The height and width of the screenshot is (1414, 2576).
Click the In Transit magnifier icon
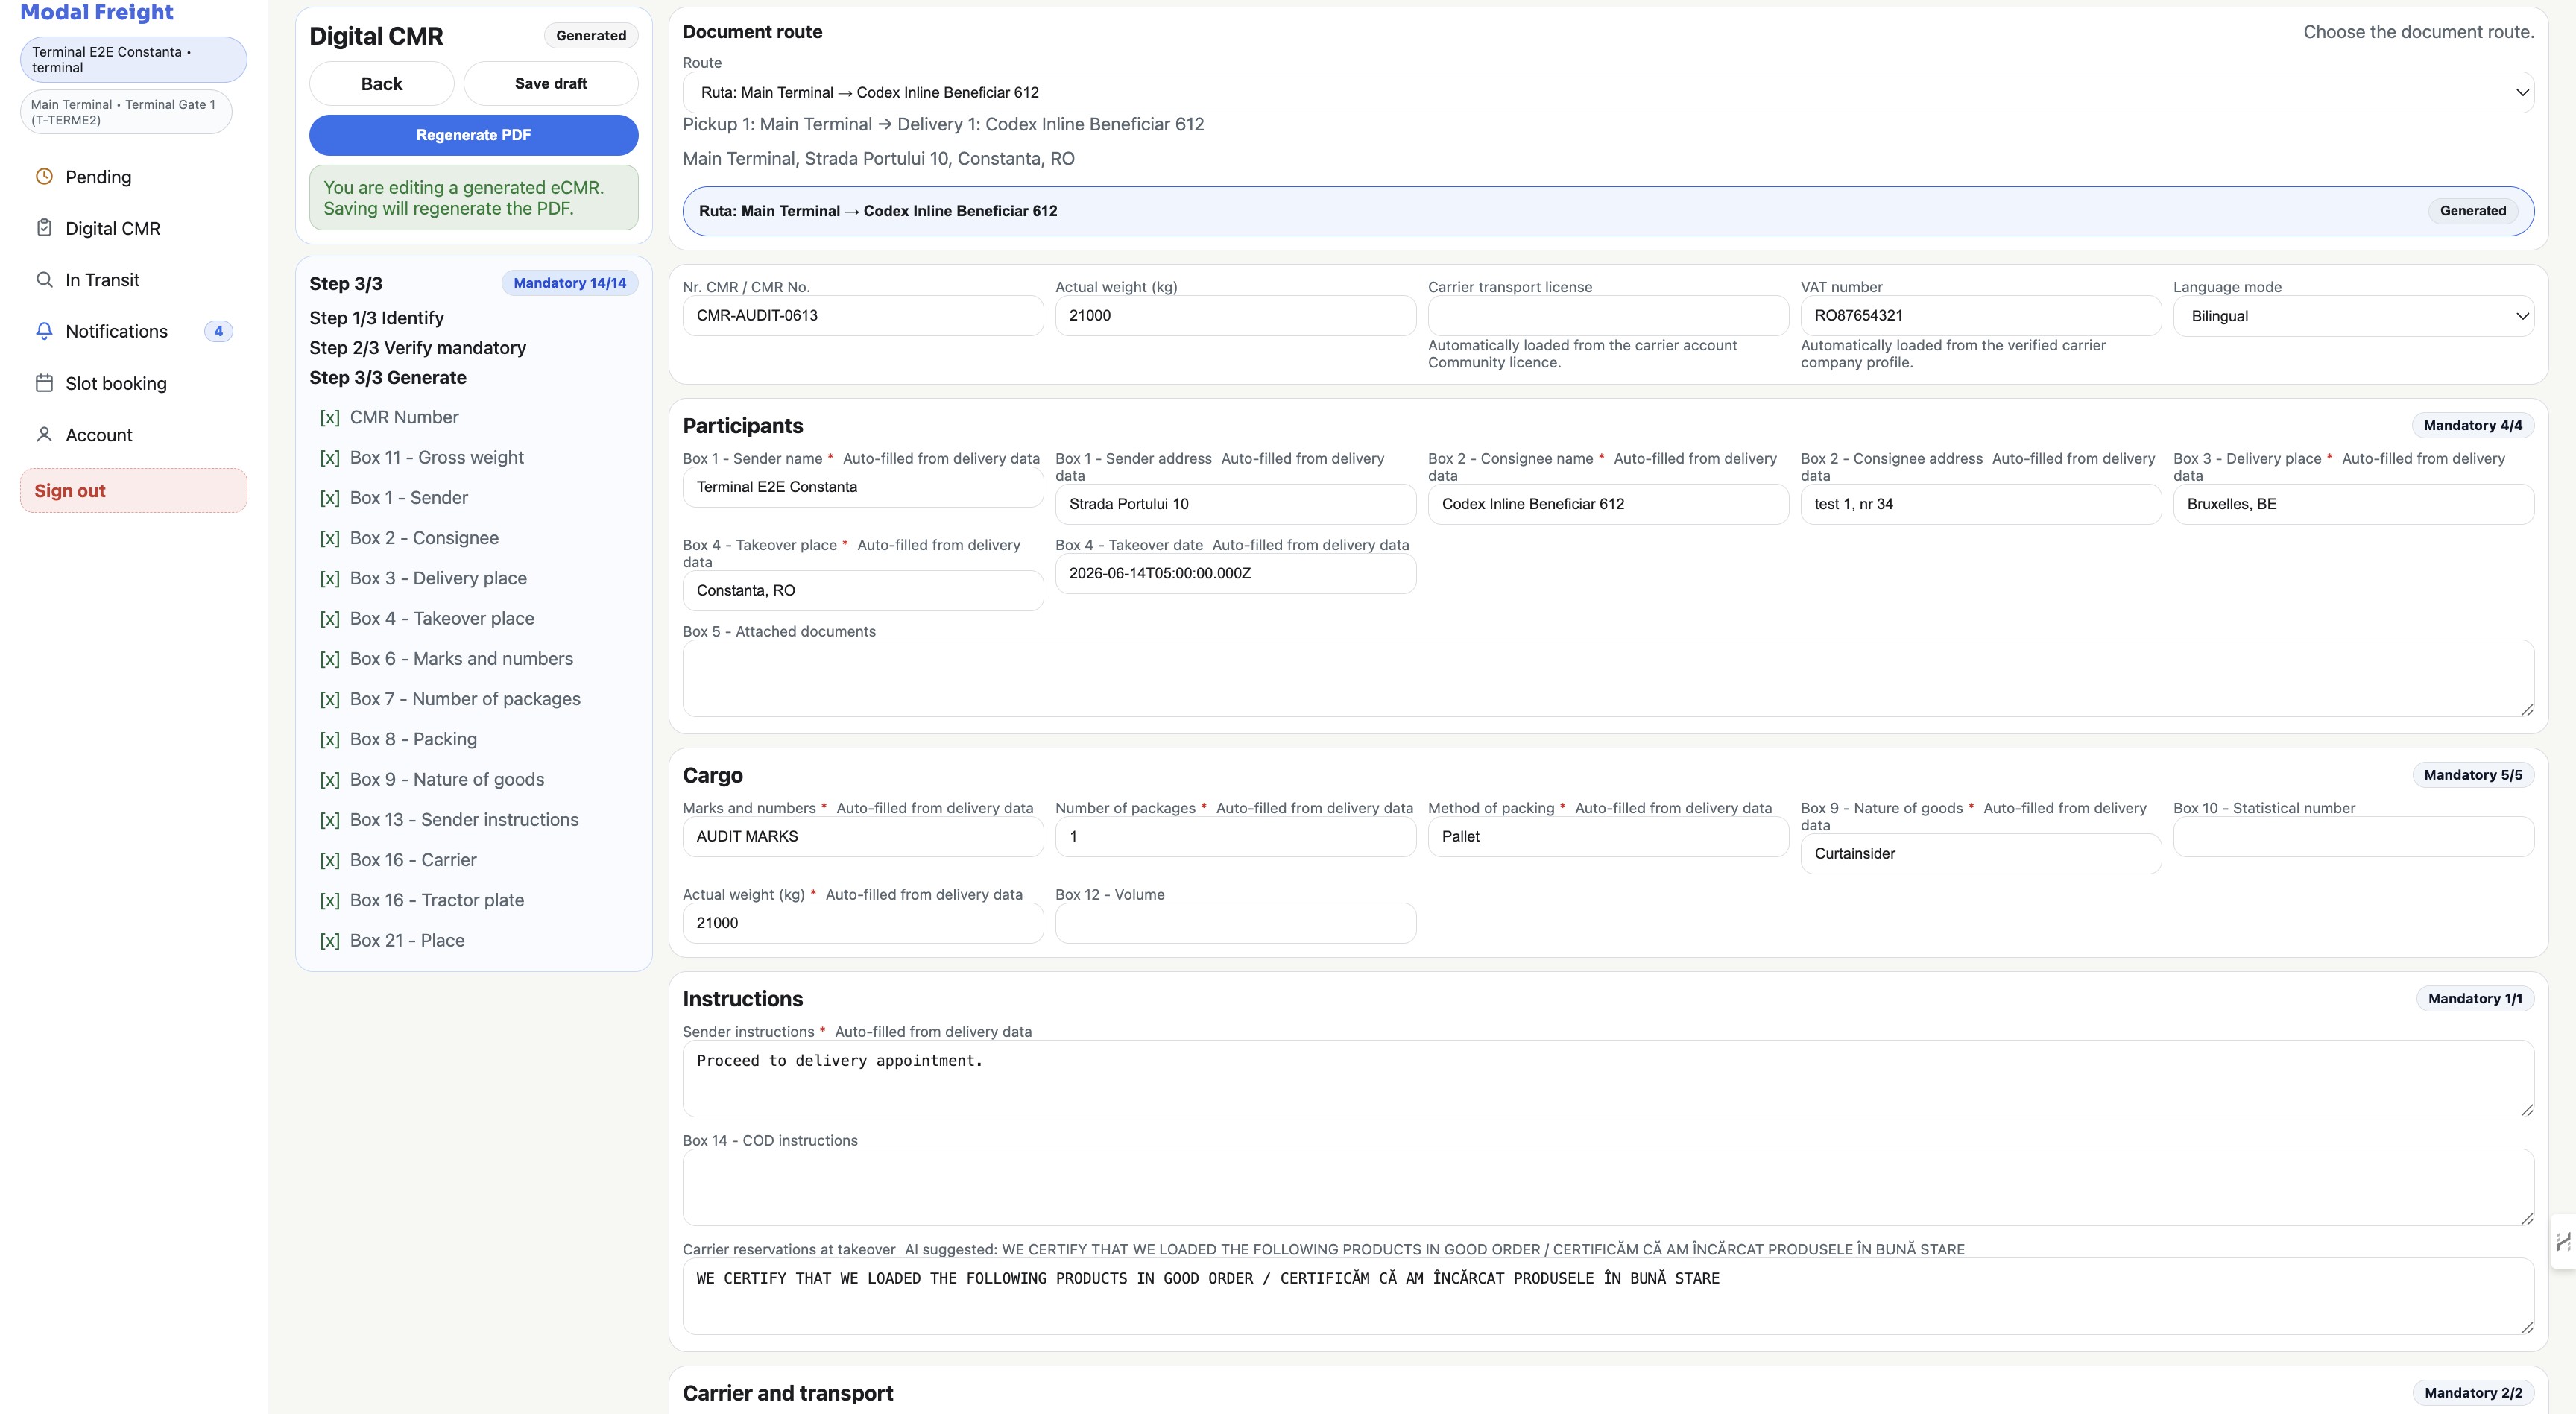tap(44, 280)
